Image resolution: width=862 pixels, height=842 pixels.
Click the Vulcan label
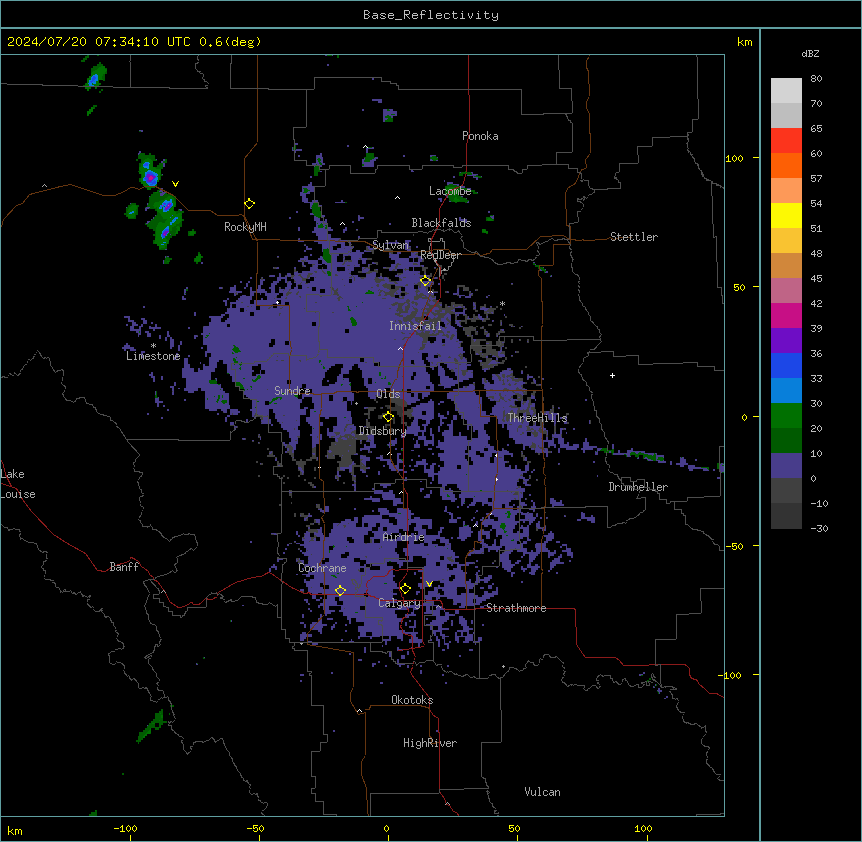pos(542,792)
